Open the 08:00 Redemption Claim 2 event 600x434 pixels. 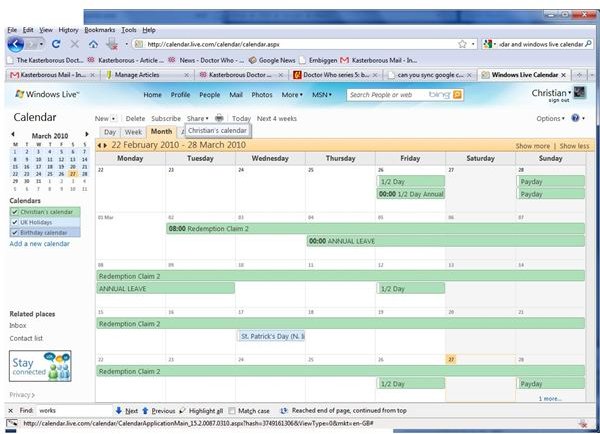pos(375,229)
